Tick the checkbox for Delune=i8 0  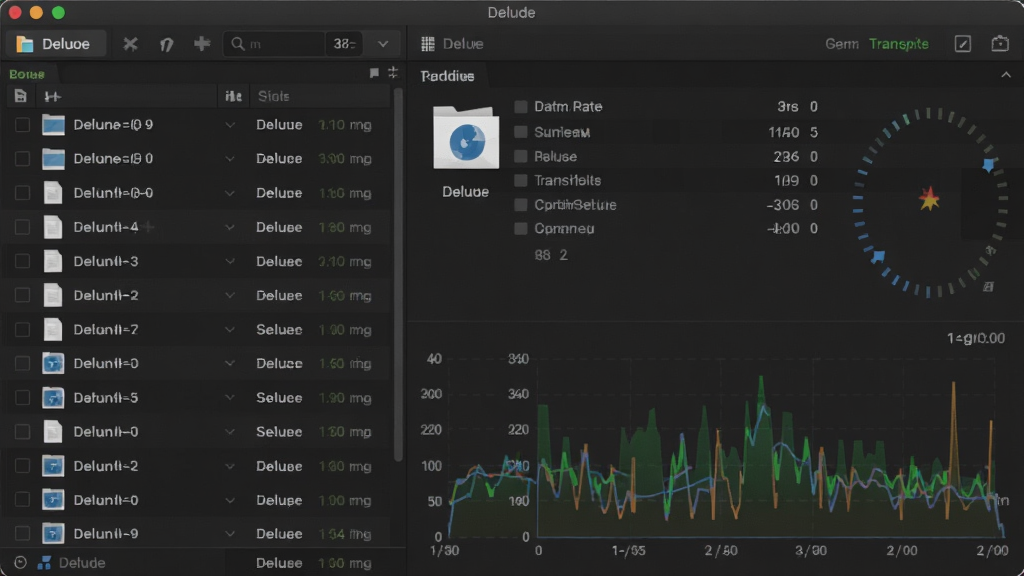(22, 159)
